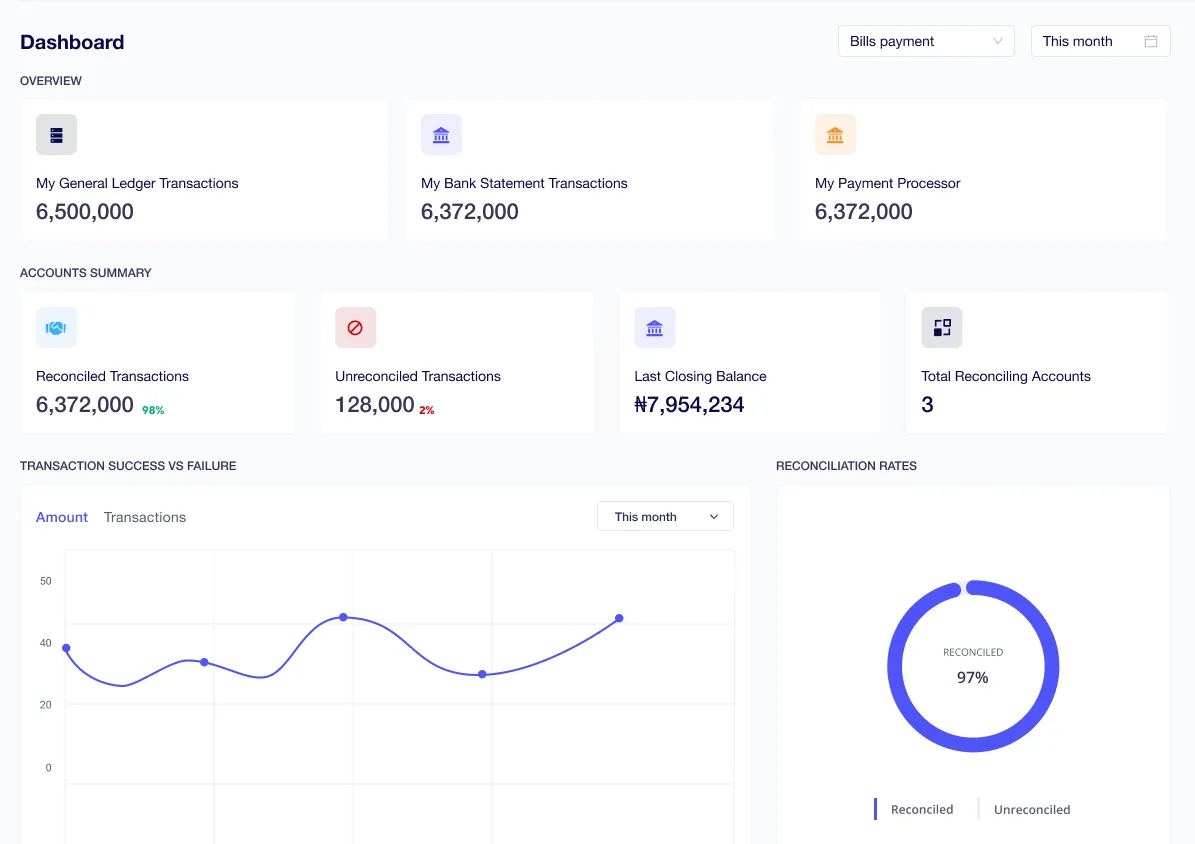1195x844 pixels.
Task: Click the 6,500,000 General Ledger value
Action: [85, 211]
